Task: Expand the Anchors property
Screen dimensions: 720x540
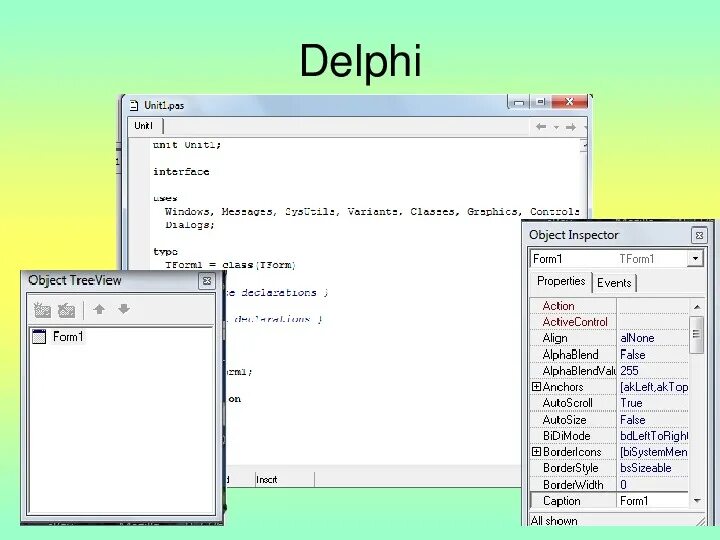Action: 536,387
